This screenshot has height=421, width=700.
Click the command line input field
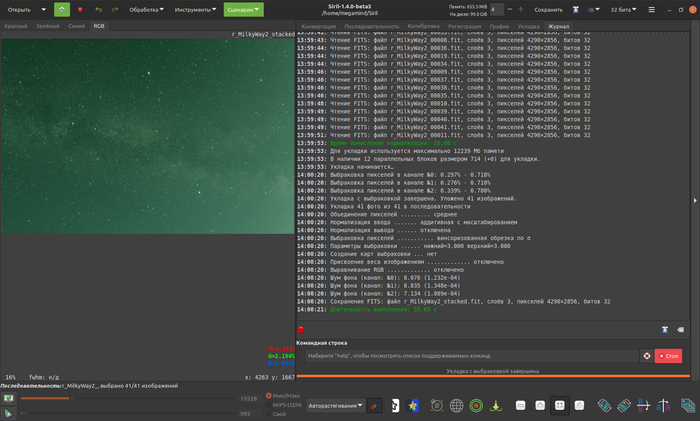(470, 355)
